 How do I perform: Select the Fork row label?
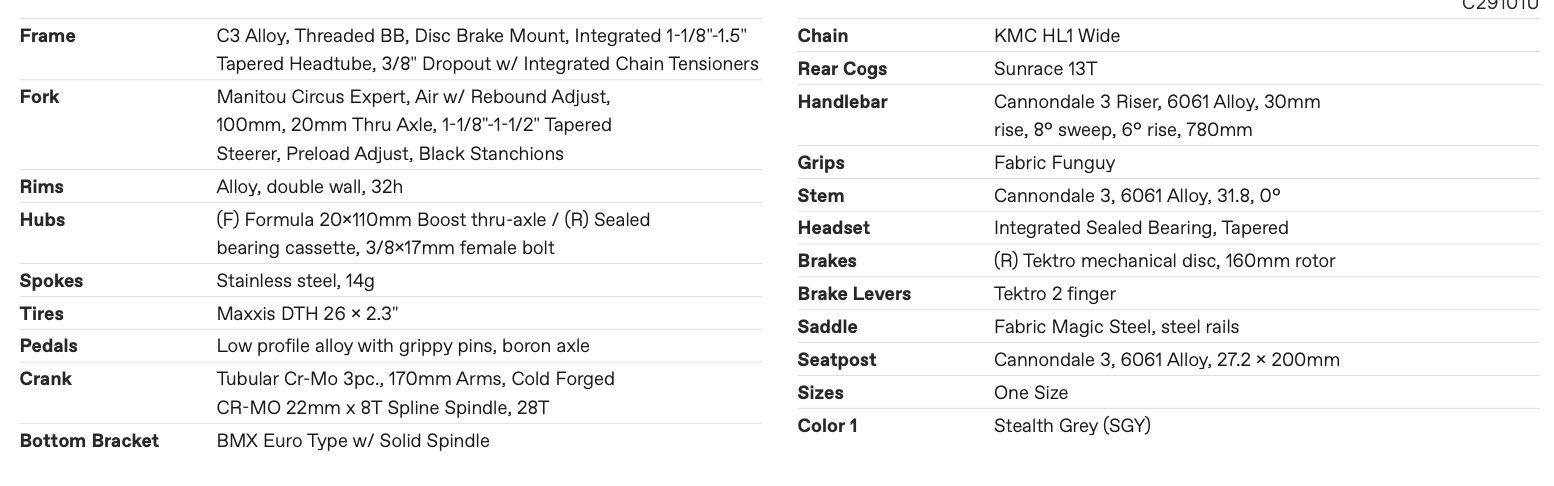tap(39, 97)
